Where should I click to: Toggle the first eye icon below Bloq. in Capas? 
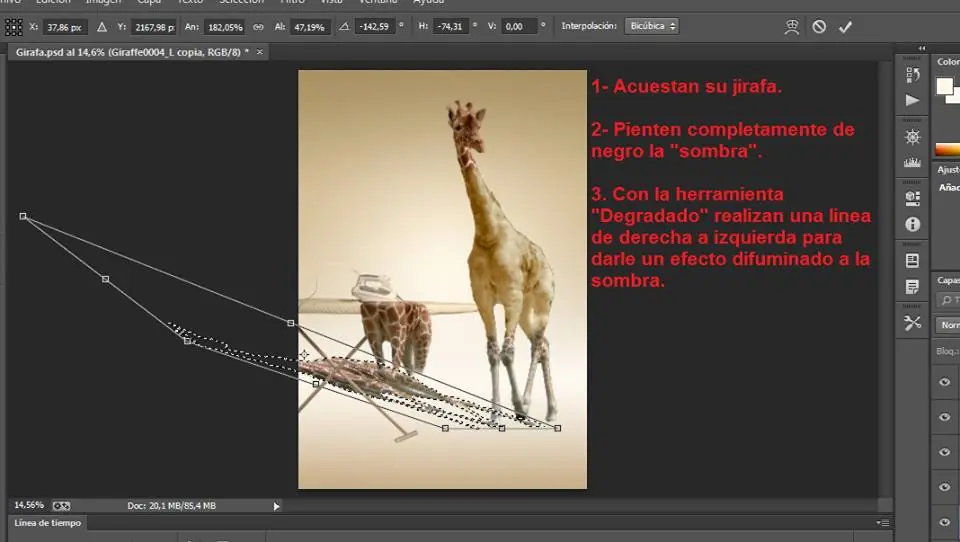(x=945, y=382)
